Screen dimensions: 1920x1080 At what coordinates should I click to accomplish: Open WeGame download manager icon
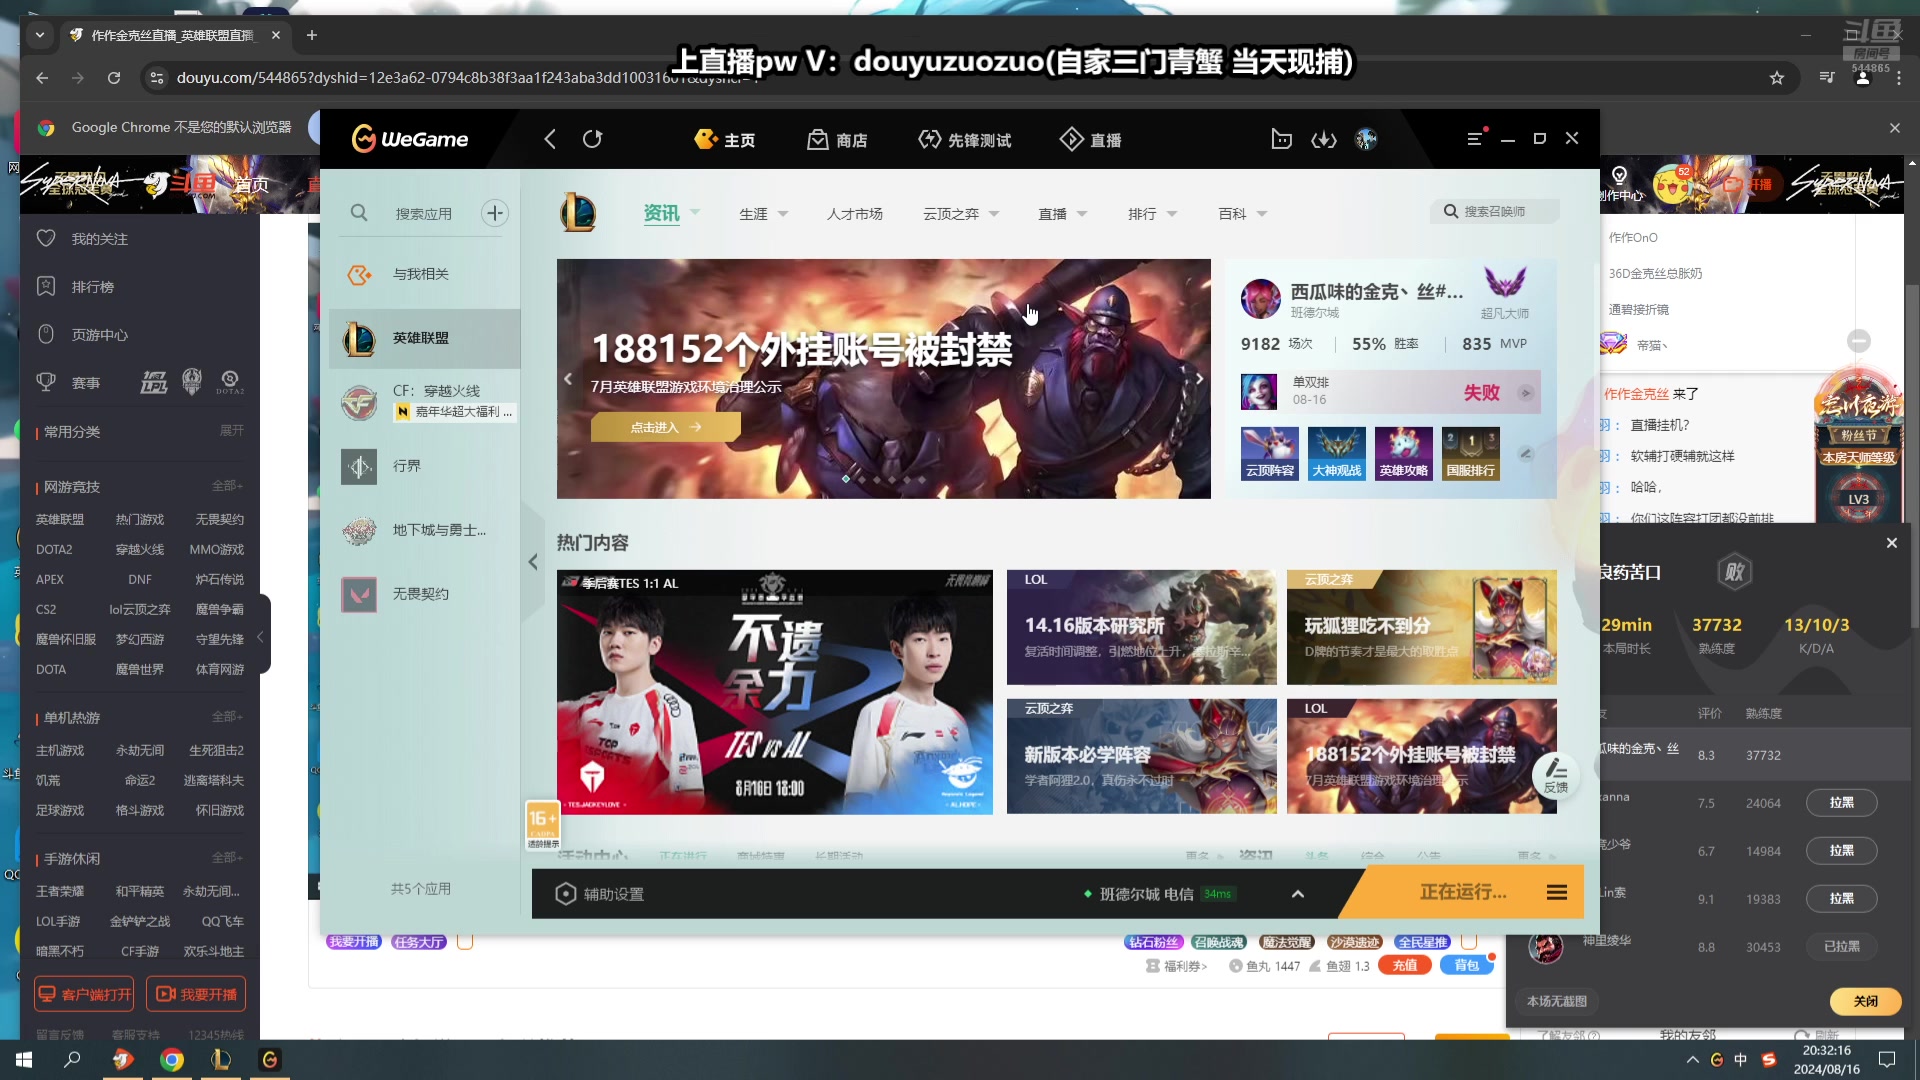(x=1324, y=139)
